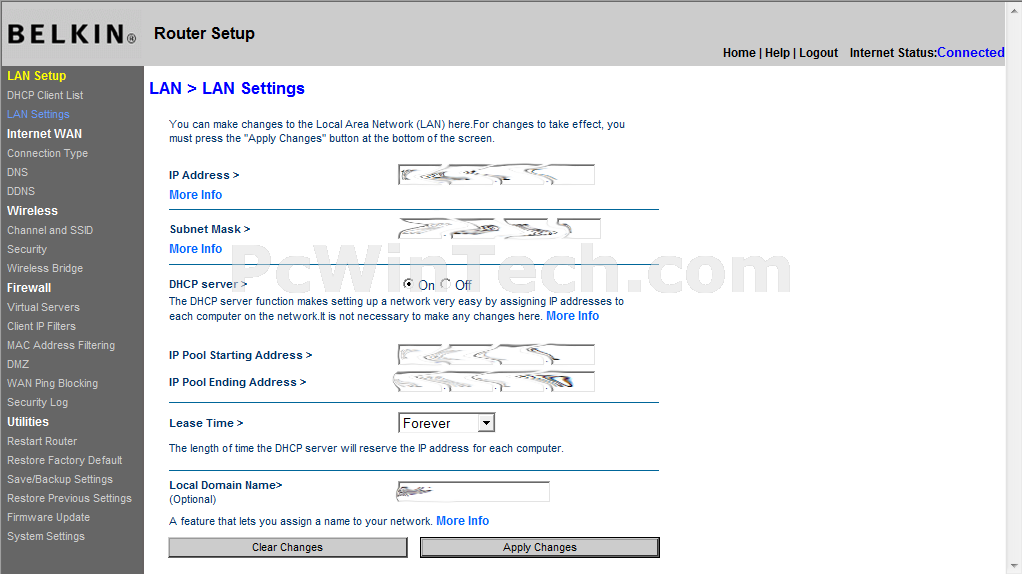Open MAC Address Filtering in sidebar
Image resolution: width=1022 pixels, height=574 pixels.
pyautogui.click(x=61, y=345)
